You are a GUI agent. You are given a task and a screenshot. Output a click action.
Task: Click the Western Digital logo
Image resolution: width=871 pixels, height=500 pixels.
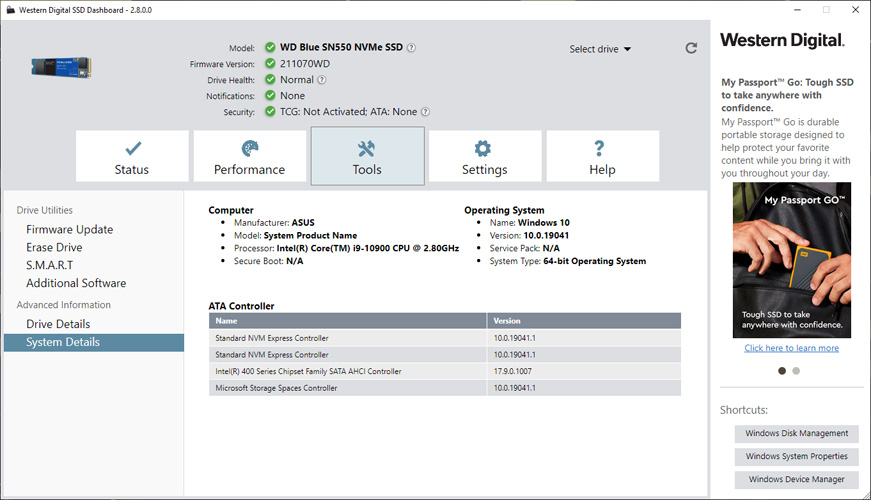pyautogui.click(x=782, y=40)
